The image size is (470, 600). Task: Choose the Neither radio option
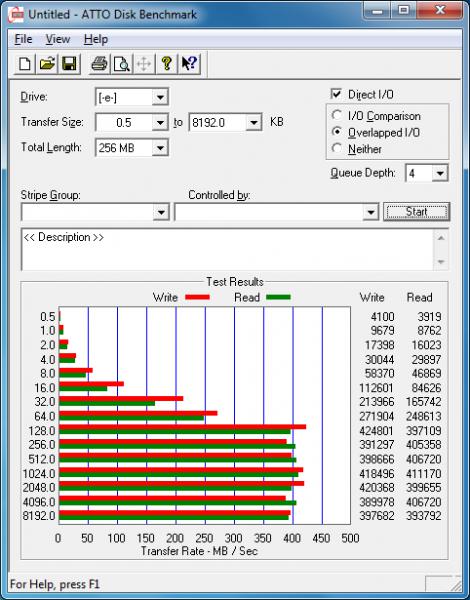tap(337, 148)
